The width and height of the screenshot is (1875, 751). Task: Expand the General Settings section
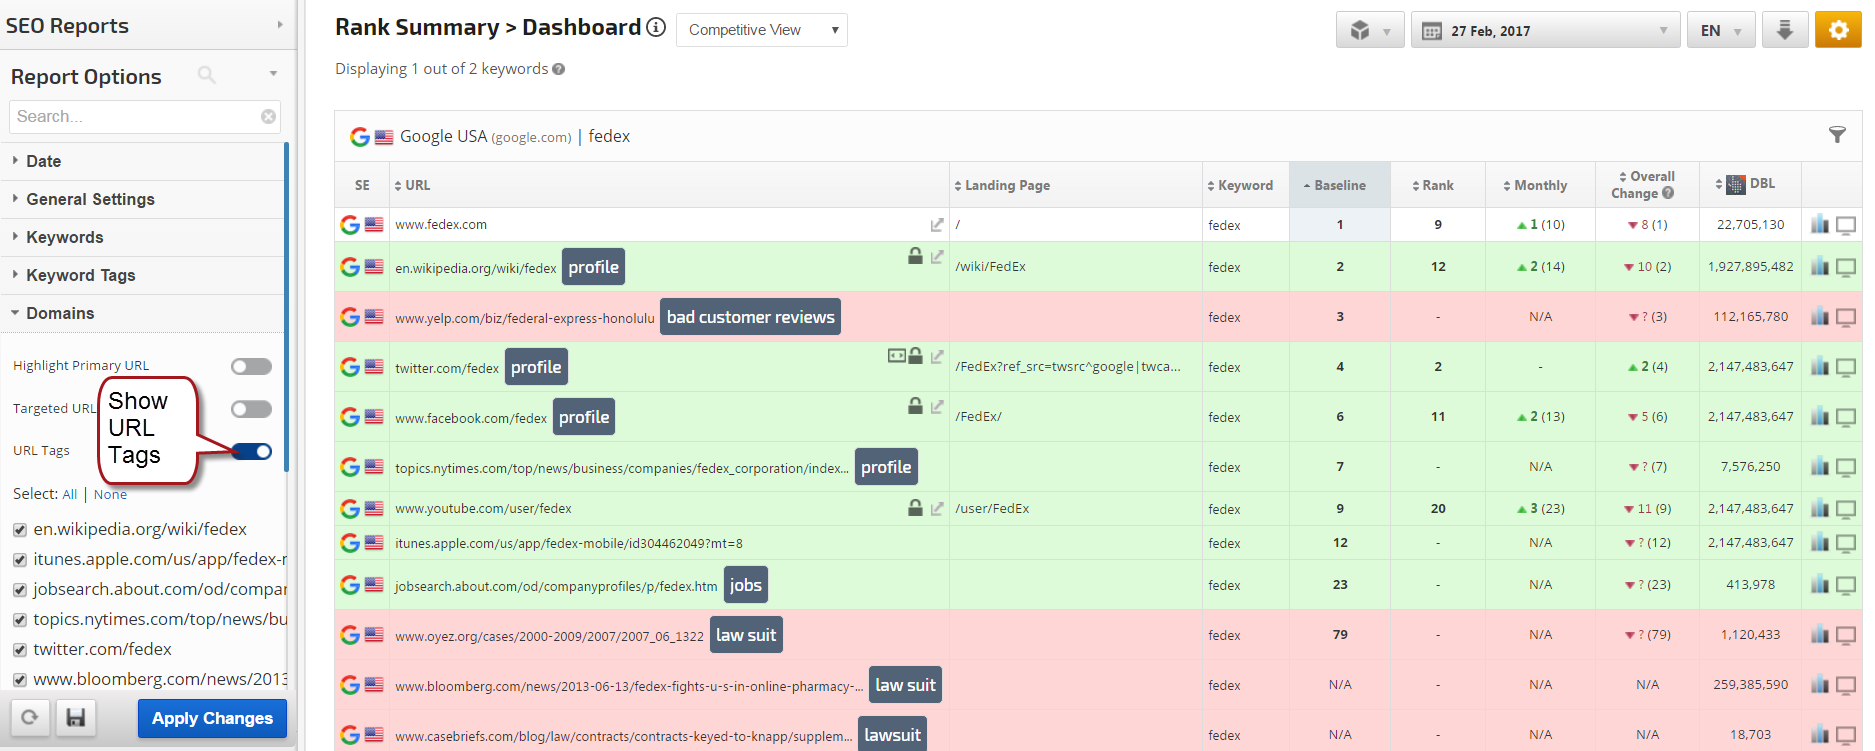[90, 199]
